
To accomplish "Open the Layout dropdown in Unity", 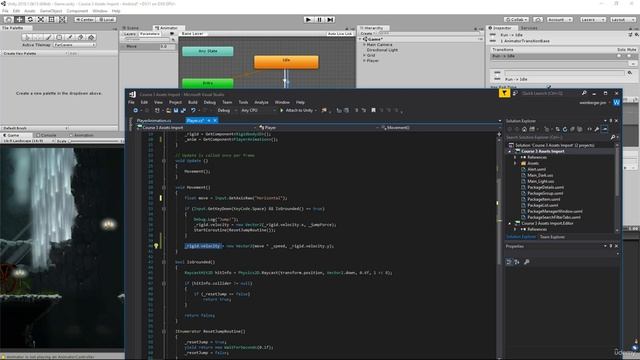I will 622,19.
